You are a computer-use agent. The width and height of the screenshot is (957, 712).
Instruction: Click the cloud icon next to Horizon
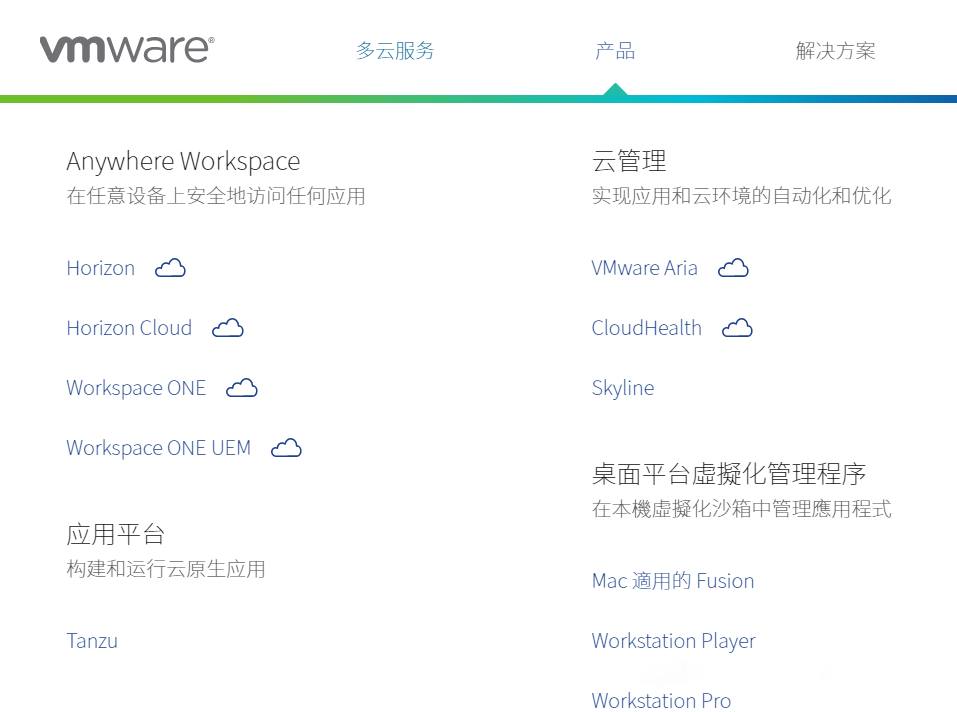click(169, 268)
